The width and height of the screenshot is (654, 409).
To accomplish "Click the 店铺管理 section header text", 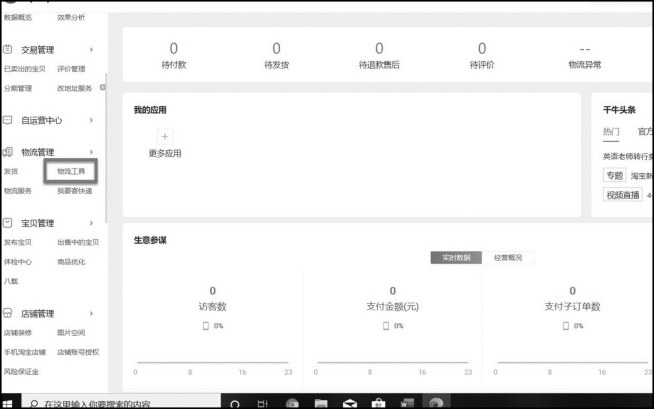I will (x=38, y=313).
